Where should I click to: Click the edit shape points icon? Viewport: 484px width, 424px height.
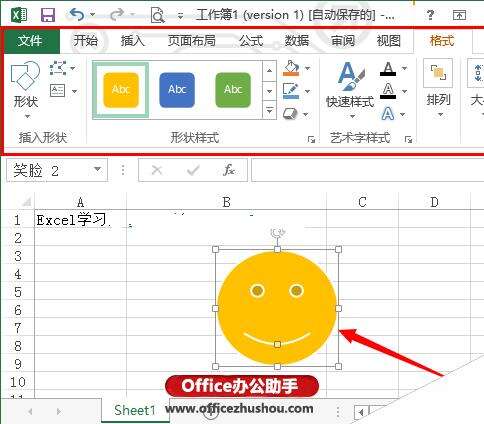[58, 68]
